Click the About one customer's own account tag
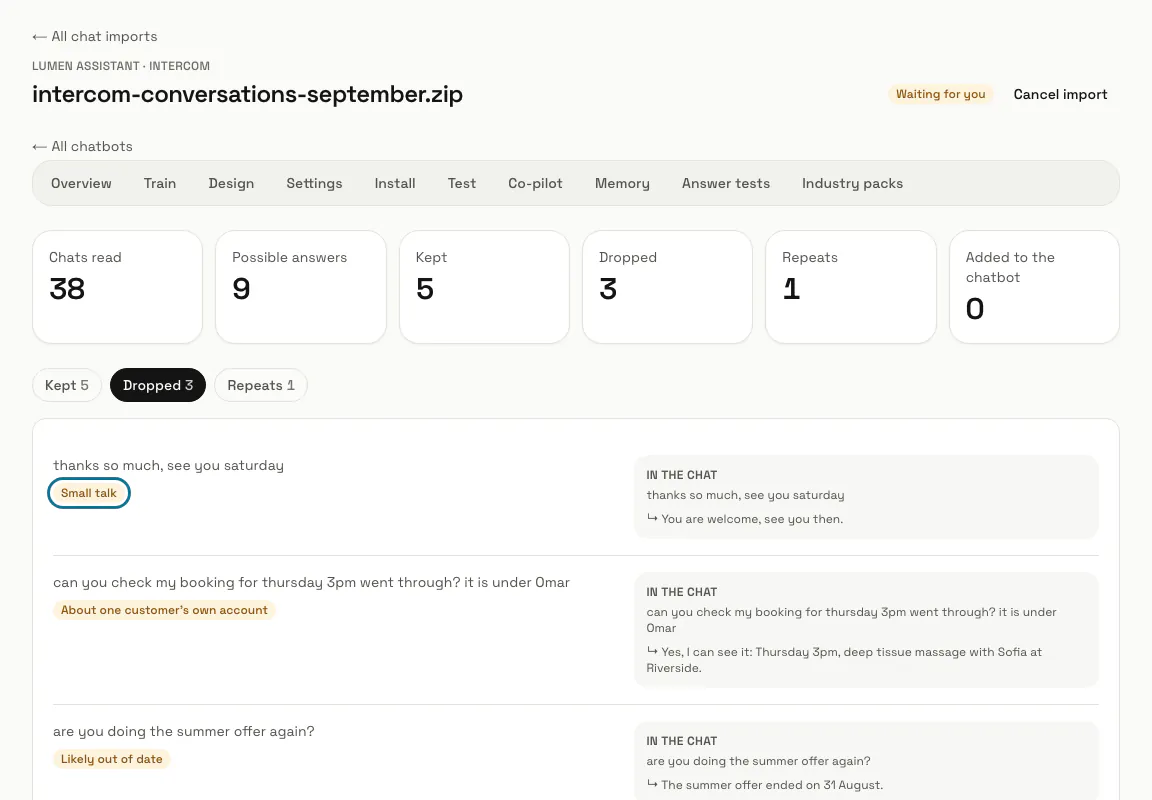1152x800 pixels. tap(164, 610)
